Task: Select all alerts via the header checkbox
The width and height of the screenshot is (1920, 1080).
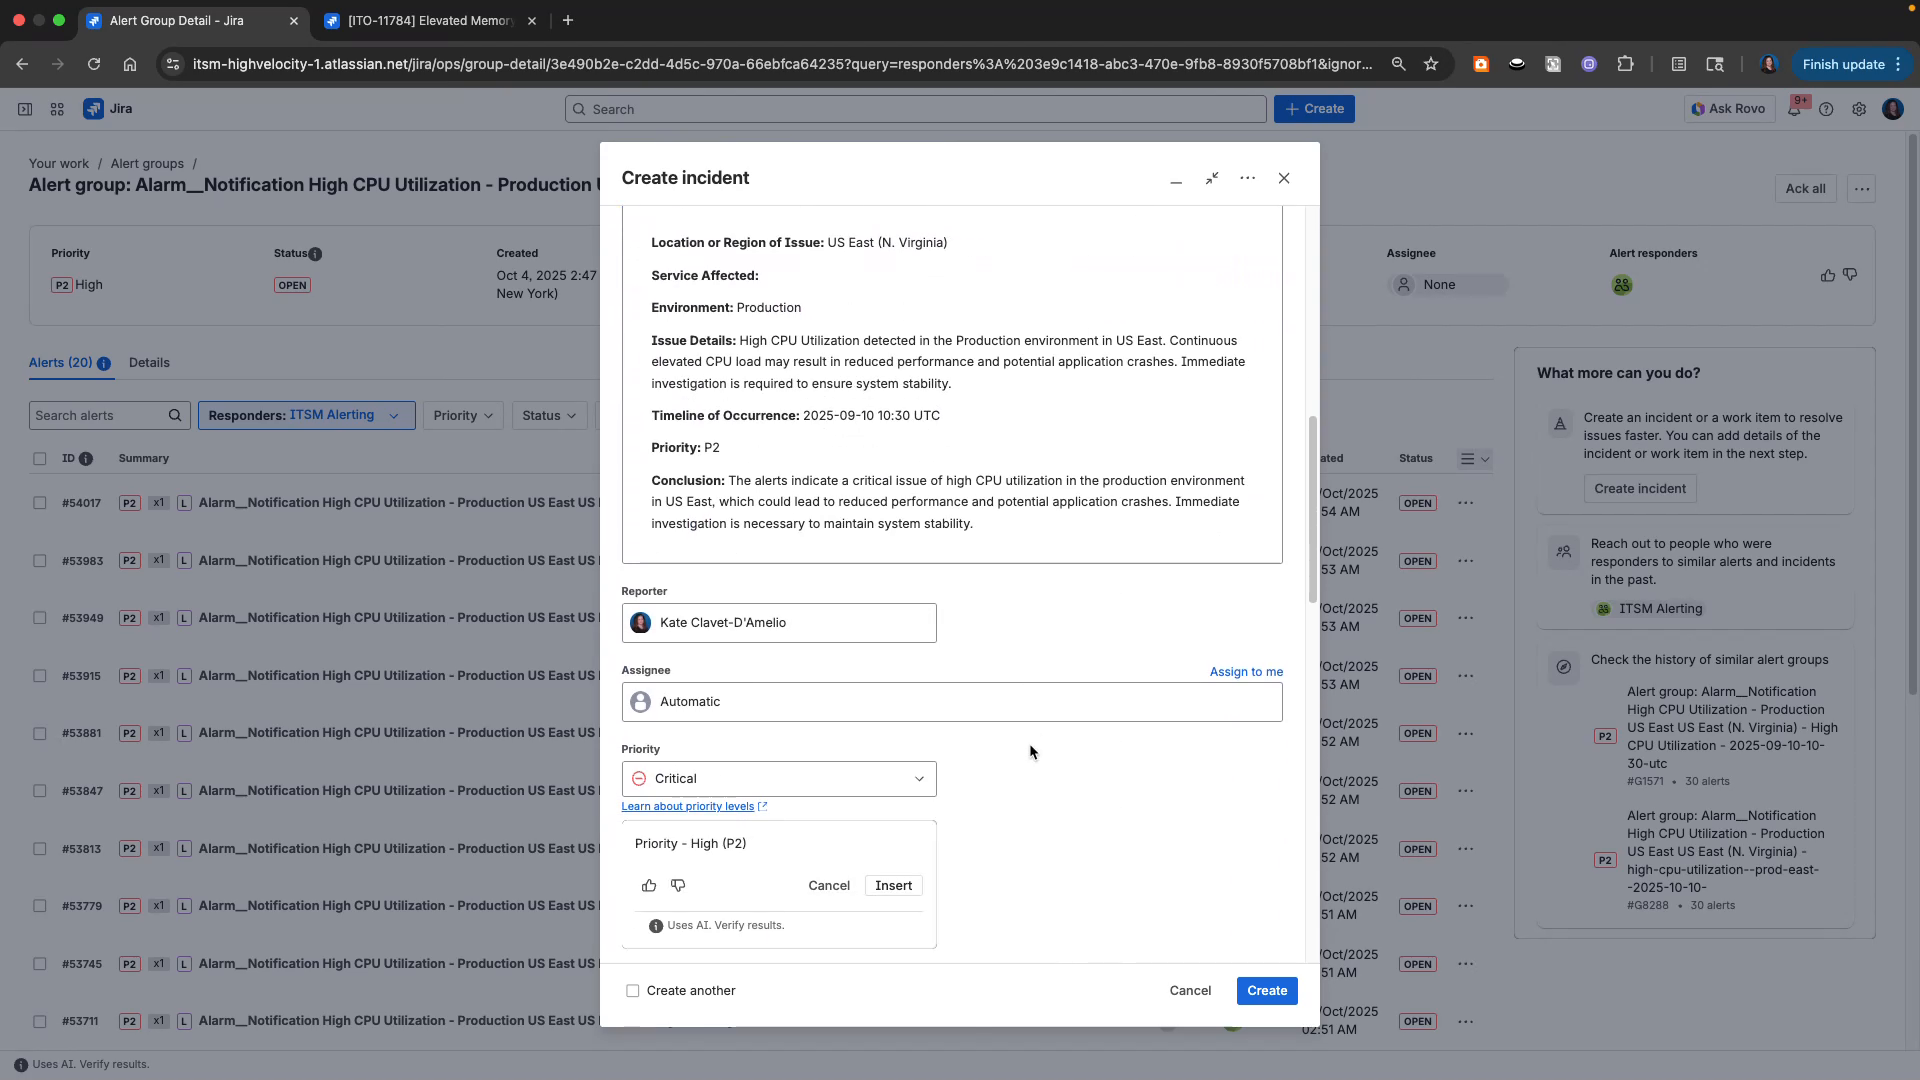Action: click(40, 458)
